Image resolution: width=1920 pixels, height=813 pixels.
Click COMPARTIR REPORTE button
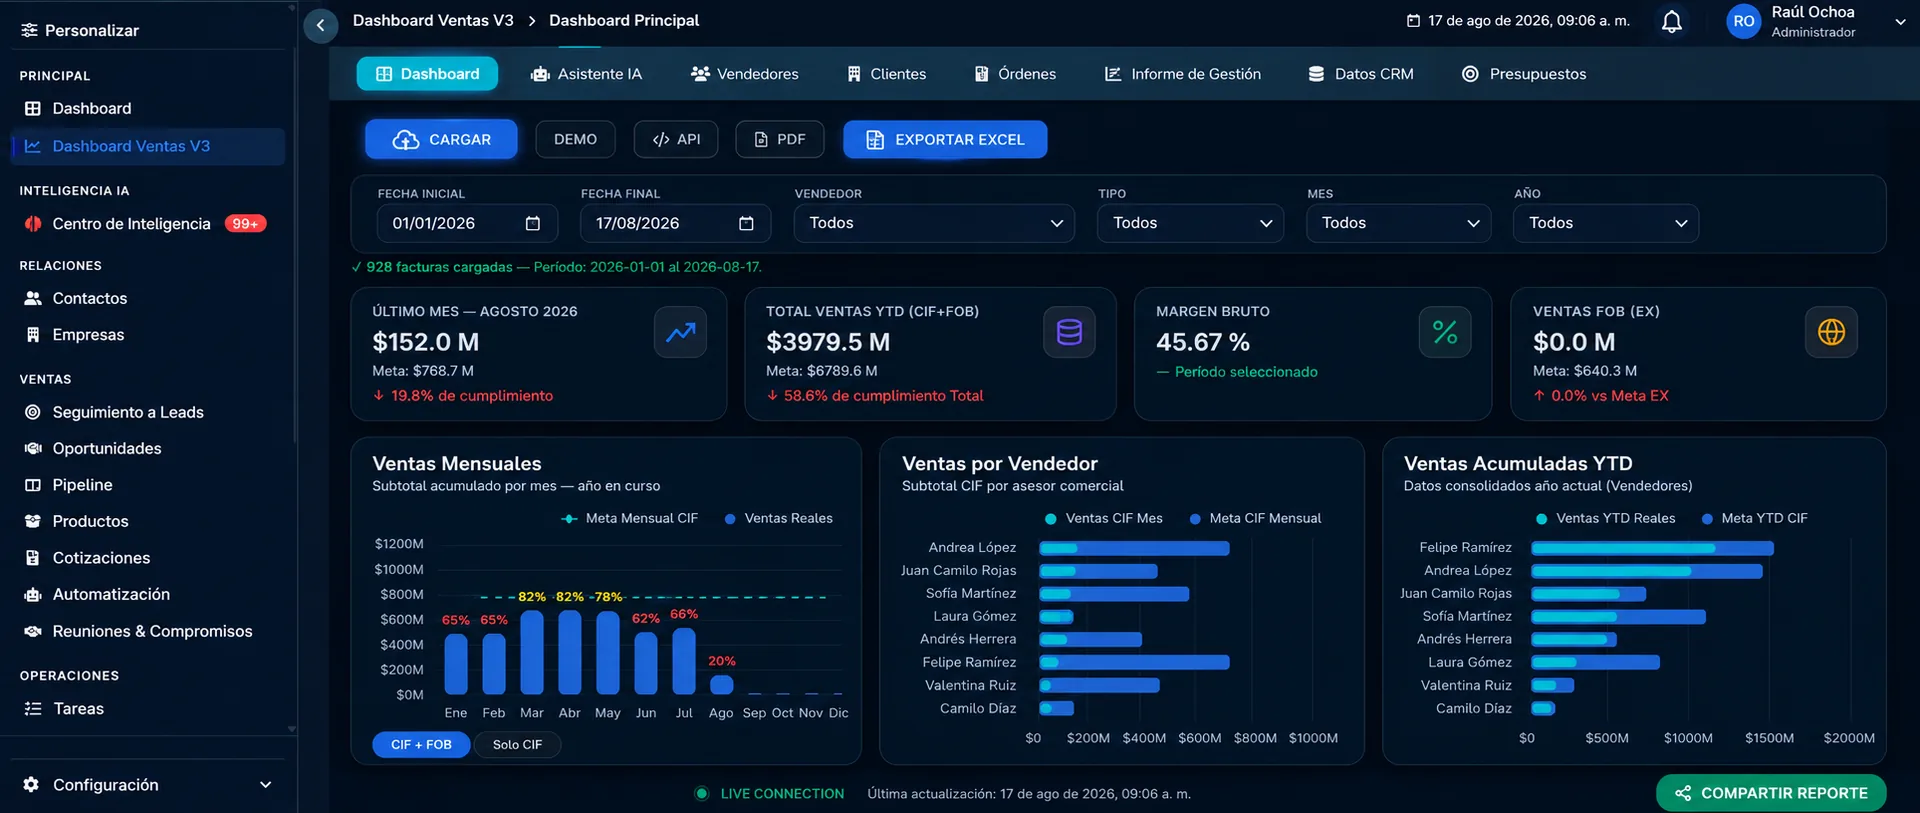click(1771, 793)
